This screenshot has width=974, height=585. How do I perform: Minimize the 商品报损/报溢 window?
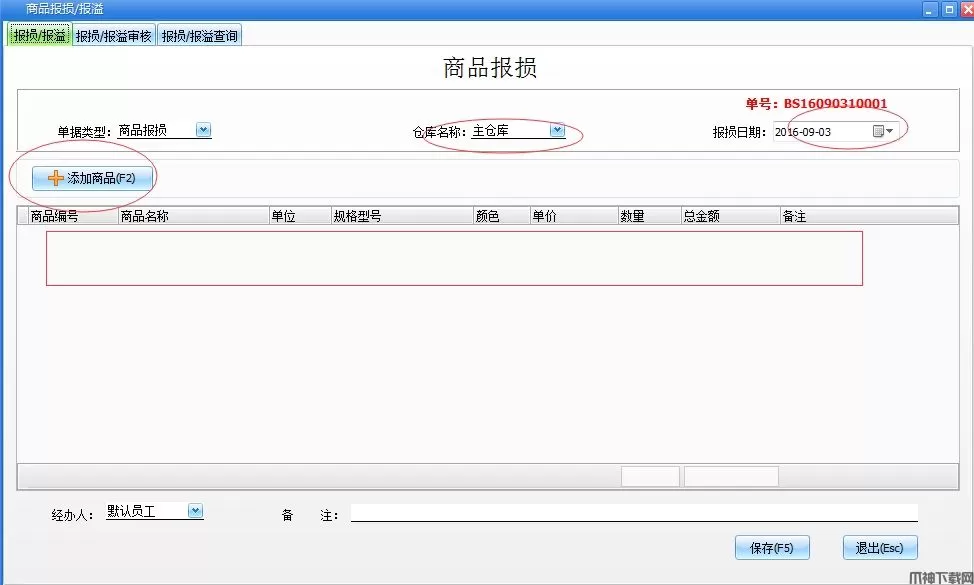(930, 9)
